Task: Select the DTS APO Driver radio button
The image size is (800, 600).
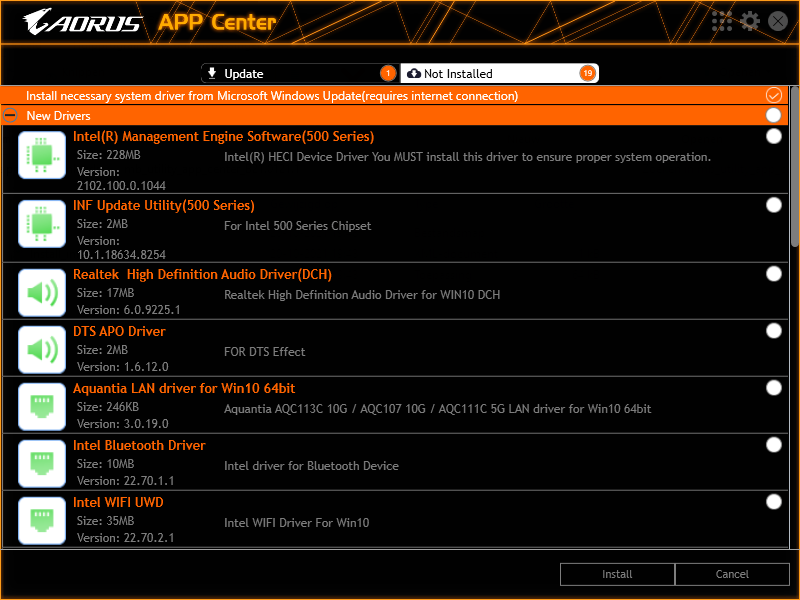Action: 773,331
